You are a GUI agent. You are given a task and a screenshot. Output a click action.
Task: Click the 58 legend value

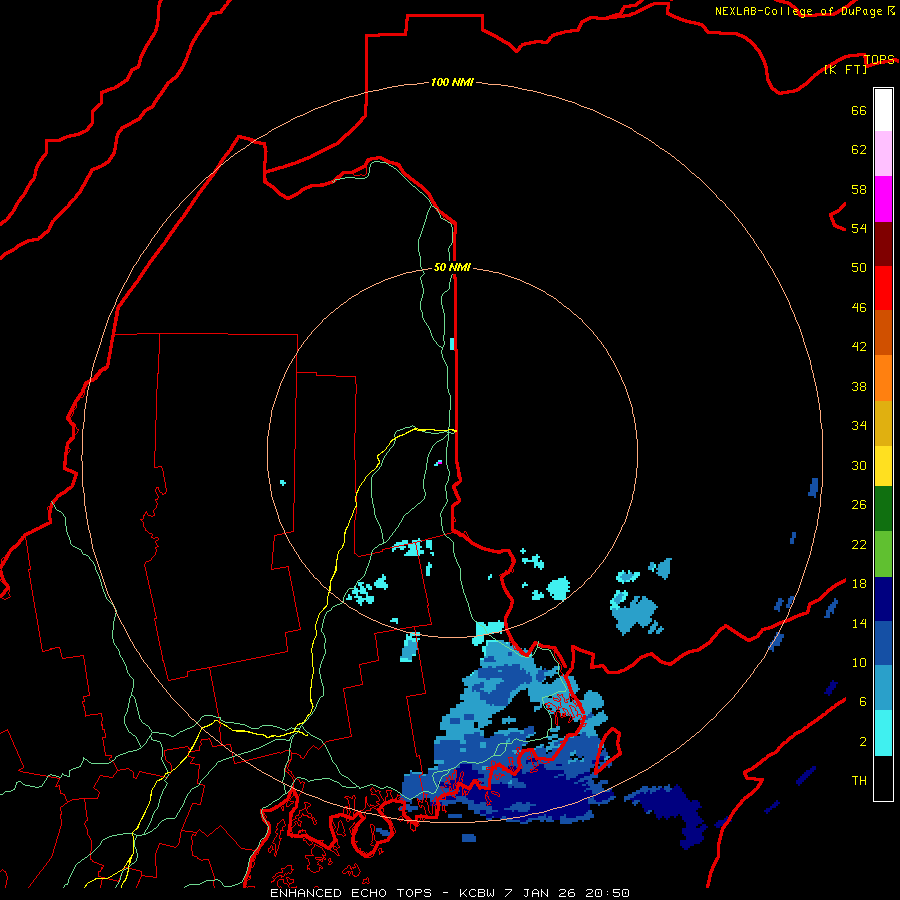click(x=859, y=189)
